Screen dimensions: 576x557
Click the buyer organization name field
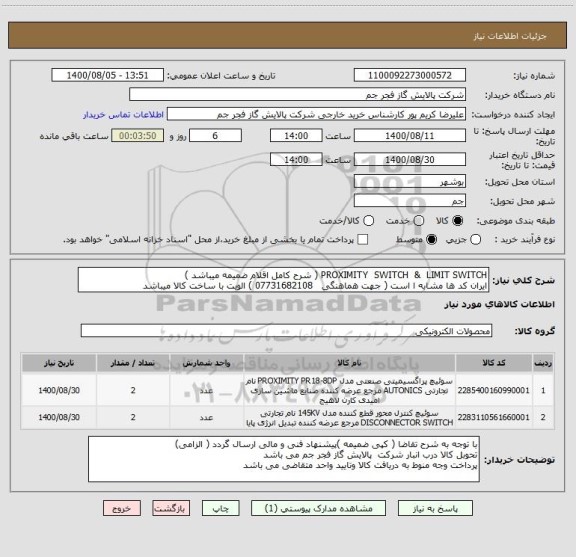pyautogui.click(x=297, y=95)
